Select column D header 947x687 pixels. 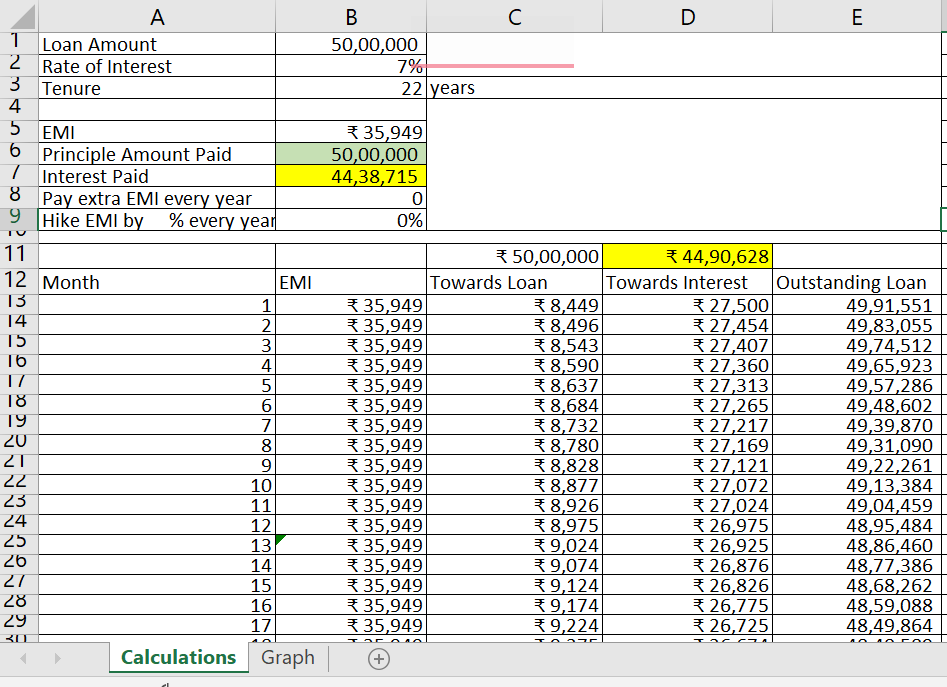(x=687, y=17)
